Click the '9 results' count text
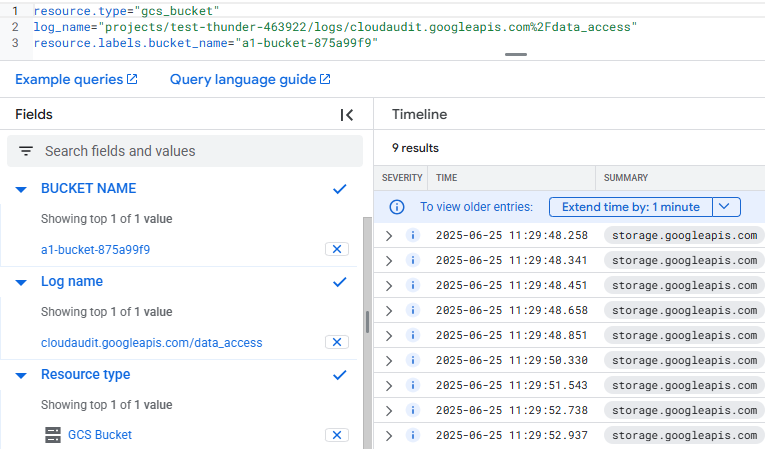 (415, 148)
